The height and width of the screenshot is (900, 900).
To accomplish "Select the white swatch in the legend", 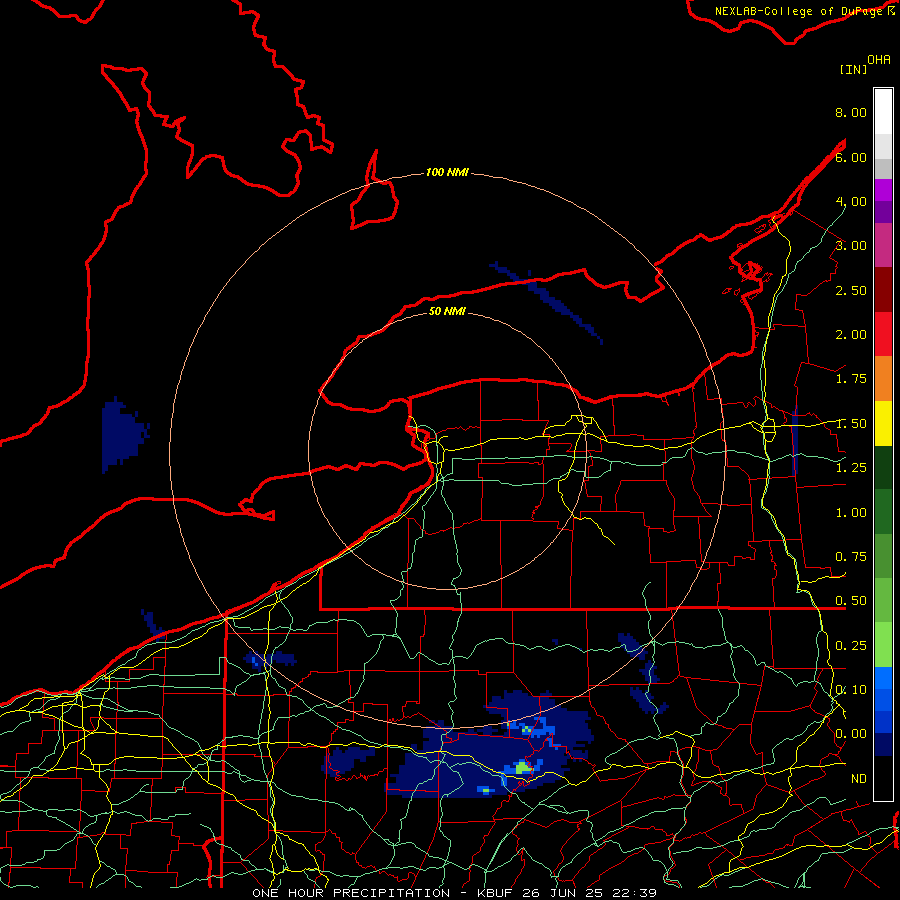I will (x=883, y=112).
